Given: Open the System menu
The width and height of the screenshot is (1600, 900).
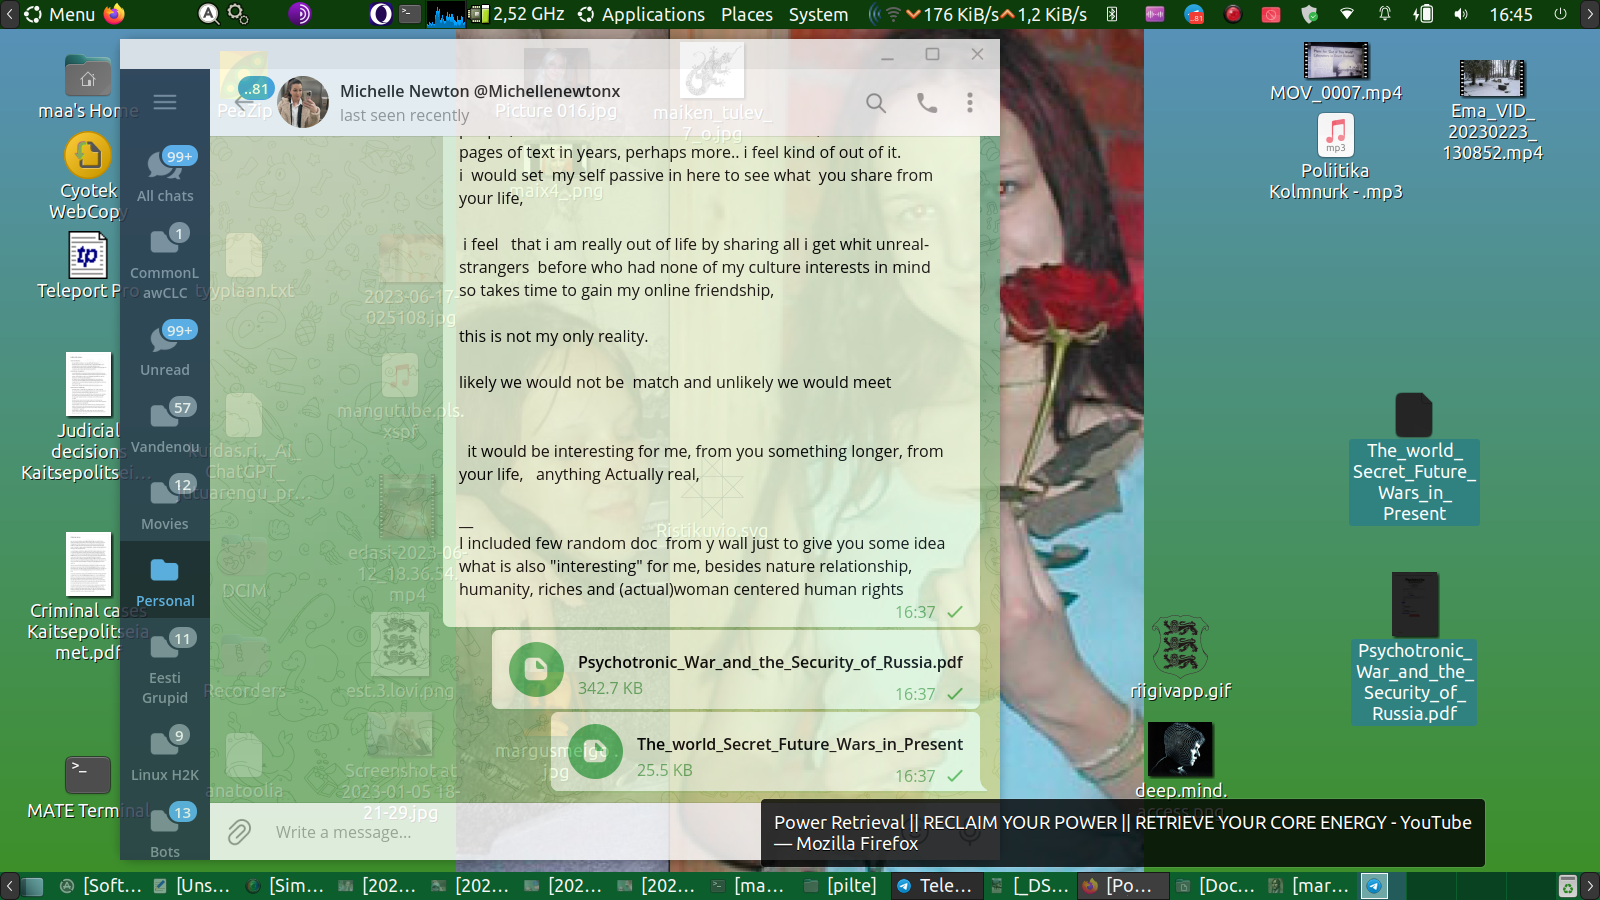Looking at the screenshot, I should 818,14.
